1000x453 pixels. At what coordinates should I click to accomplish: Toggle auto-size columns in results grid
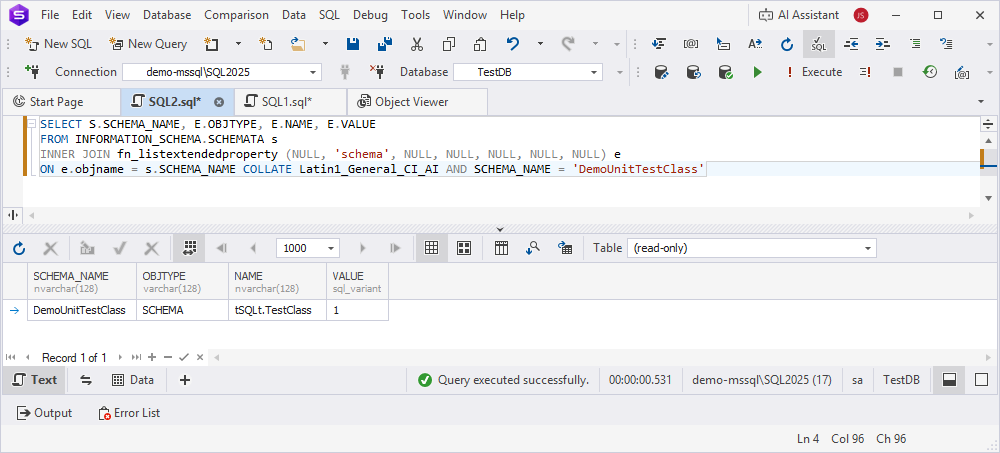pyautogui.click(x=189, y=248)
